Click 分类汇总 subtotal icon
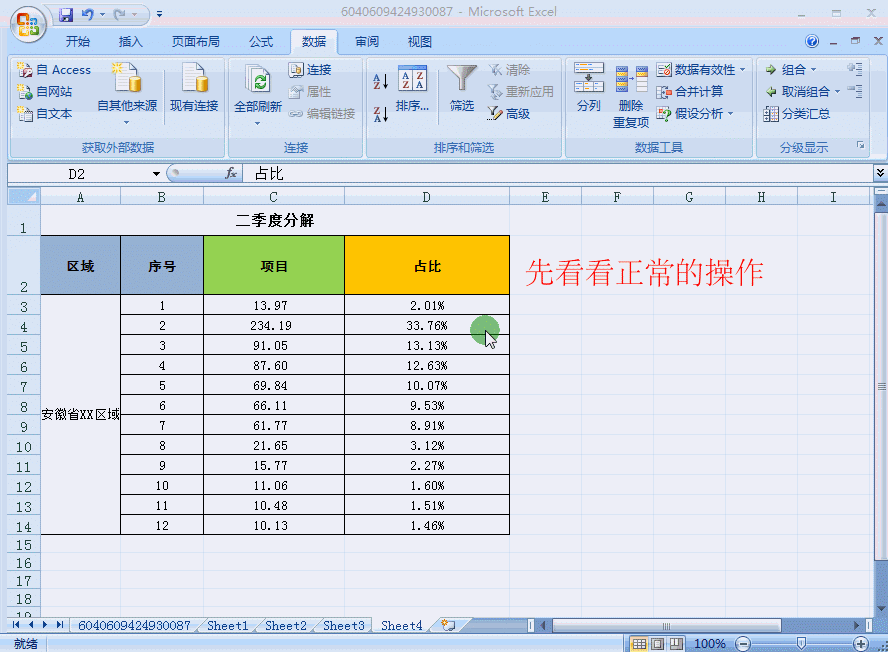888x652 pixels. [794, 112]
